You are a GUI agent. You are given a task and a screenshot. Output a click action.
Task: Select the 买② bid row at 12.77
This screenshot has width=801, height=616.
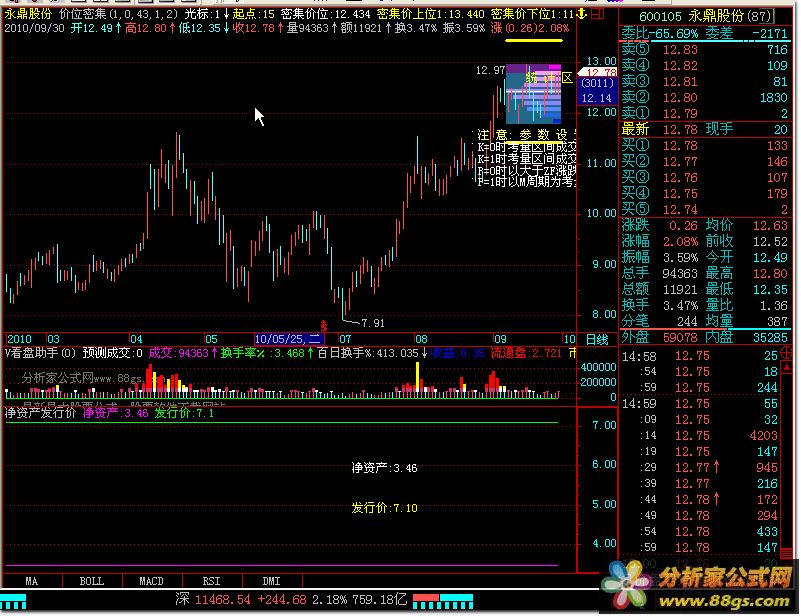coord(704,161)
